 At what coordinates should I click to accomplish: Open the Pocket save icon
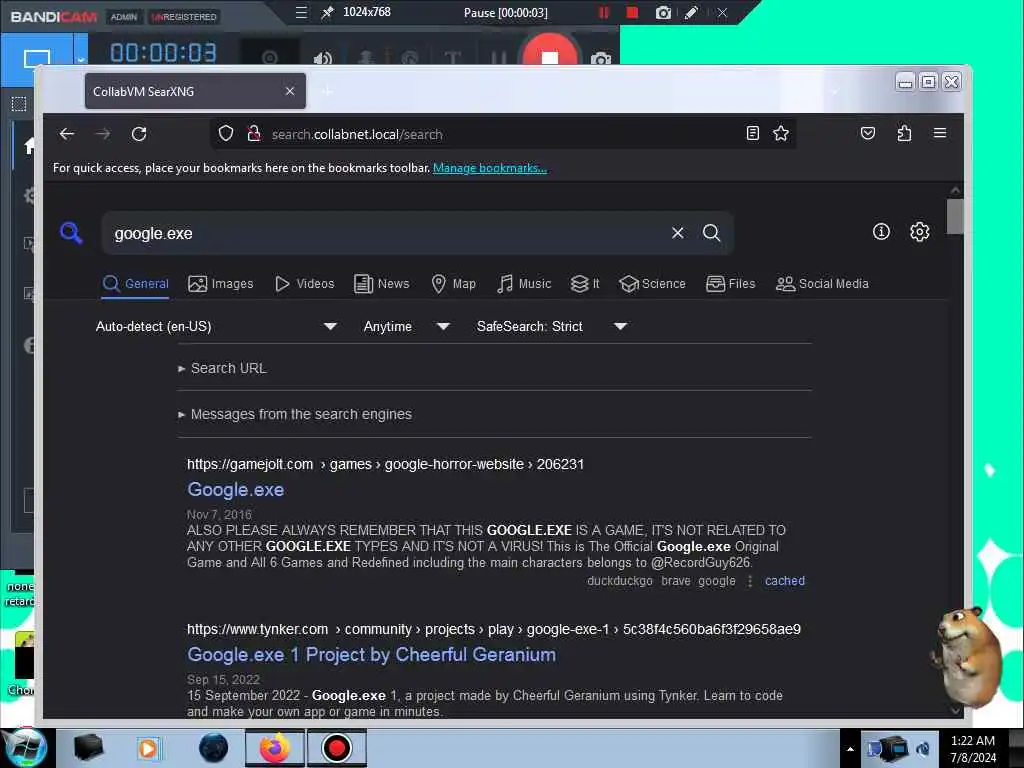tap(867, 134)
